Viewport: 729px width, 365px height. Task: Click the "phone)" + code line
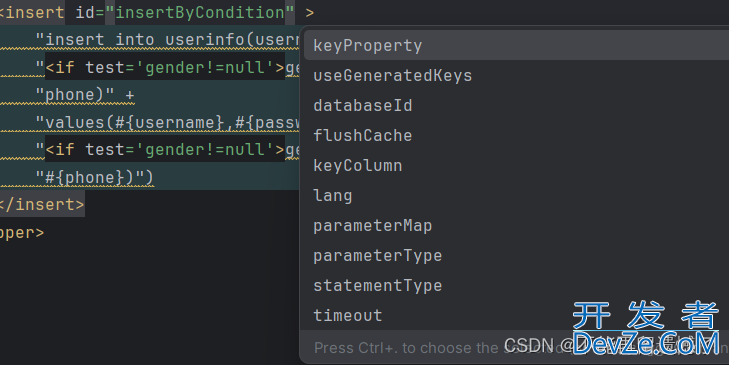pyautogui.click(x=85, y=95)
